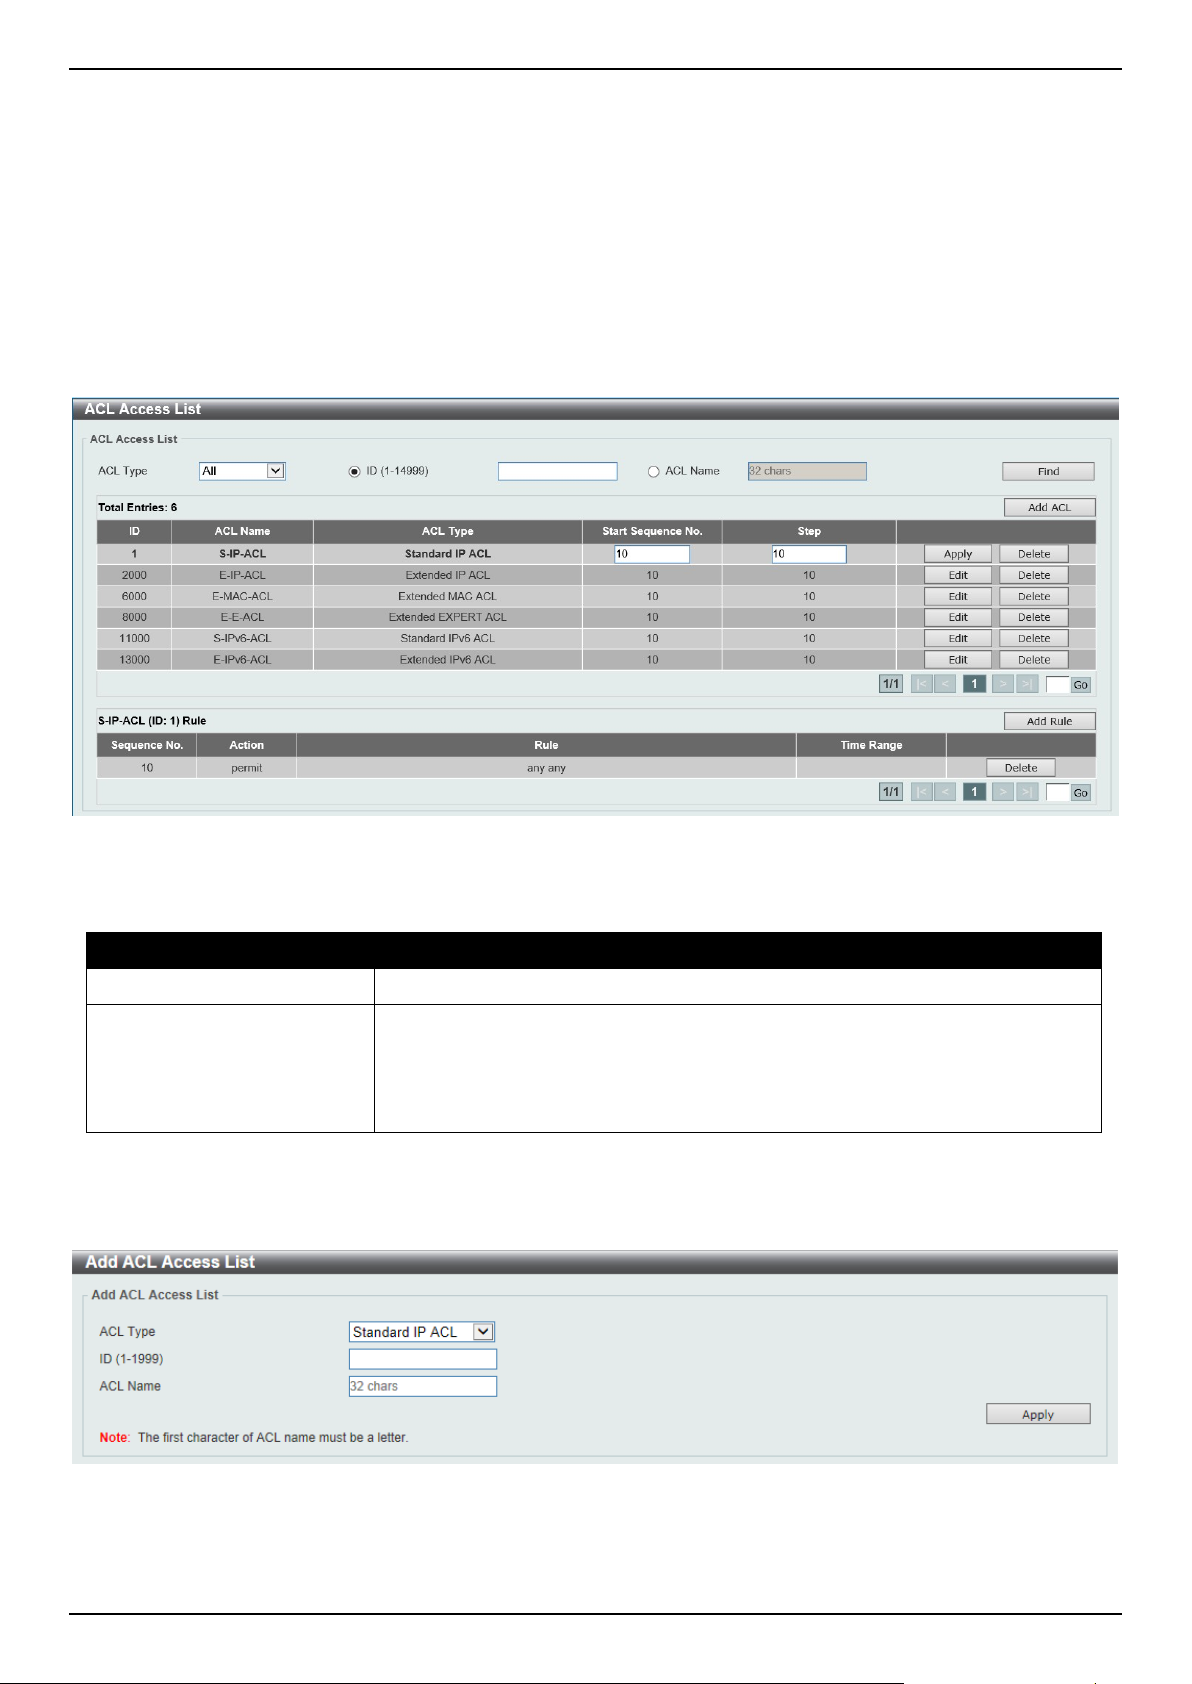Click the Find button
The height and width of the screenshot is (1684, 1192).
click(x=1048, y=471)
